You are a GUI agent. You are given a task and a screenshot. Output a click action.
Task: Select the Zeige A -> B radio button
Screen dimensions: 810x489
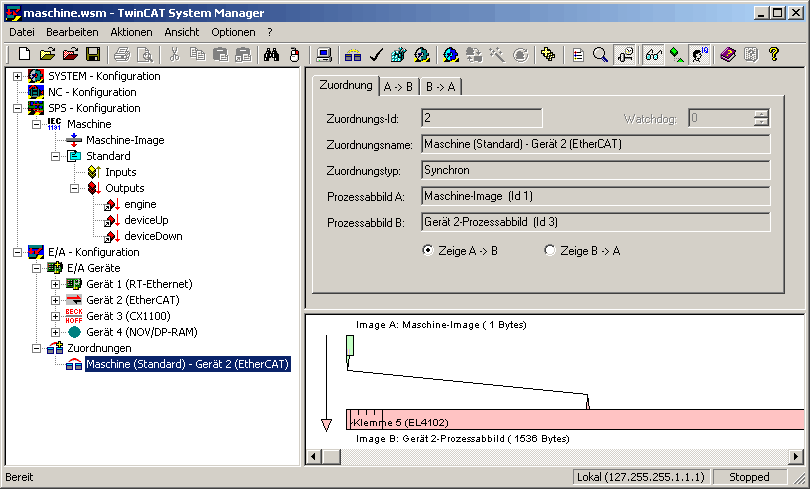(428, 250)
